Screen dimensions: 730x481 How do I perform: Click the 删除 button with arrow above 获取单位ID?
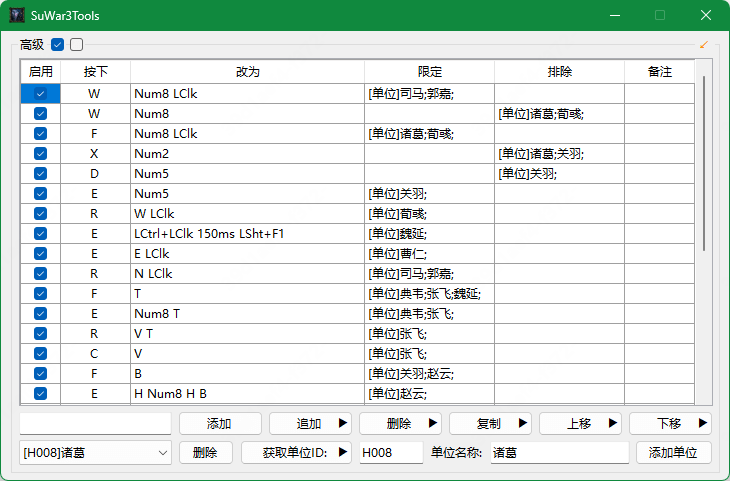click(400, 424)
